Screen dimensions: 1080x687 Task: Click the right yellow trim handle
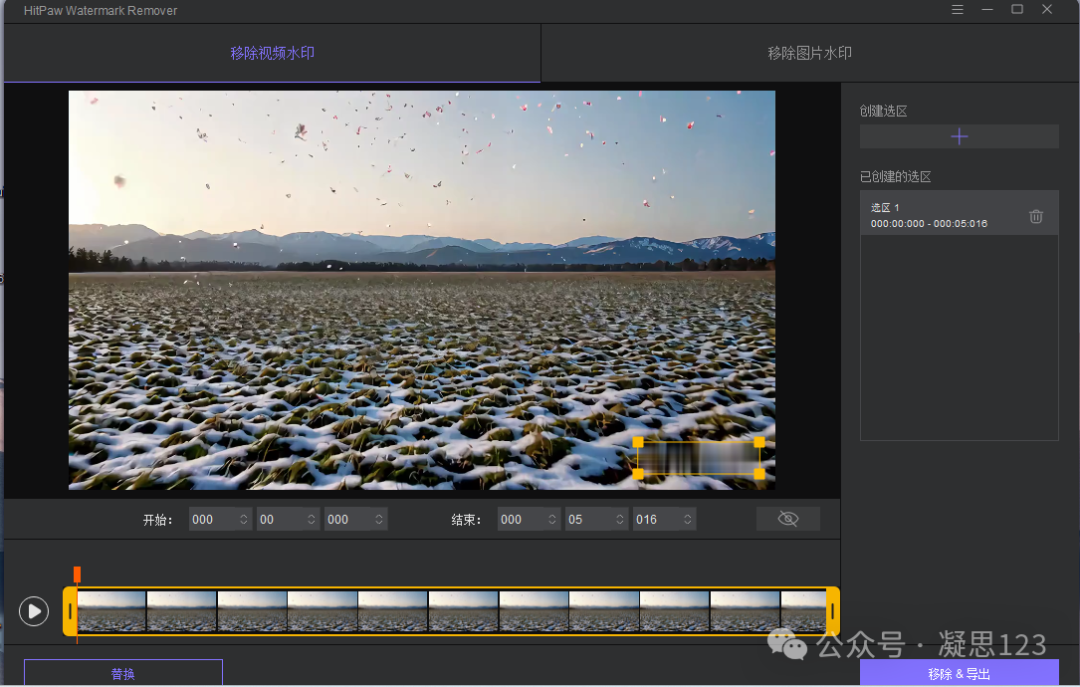833,611
